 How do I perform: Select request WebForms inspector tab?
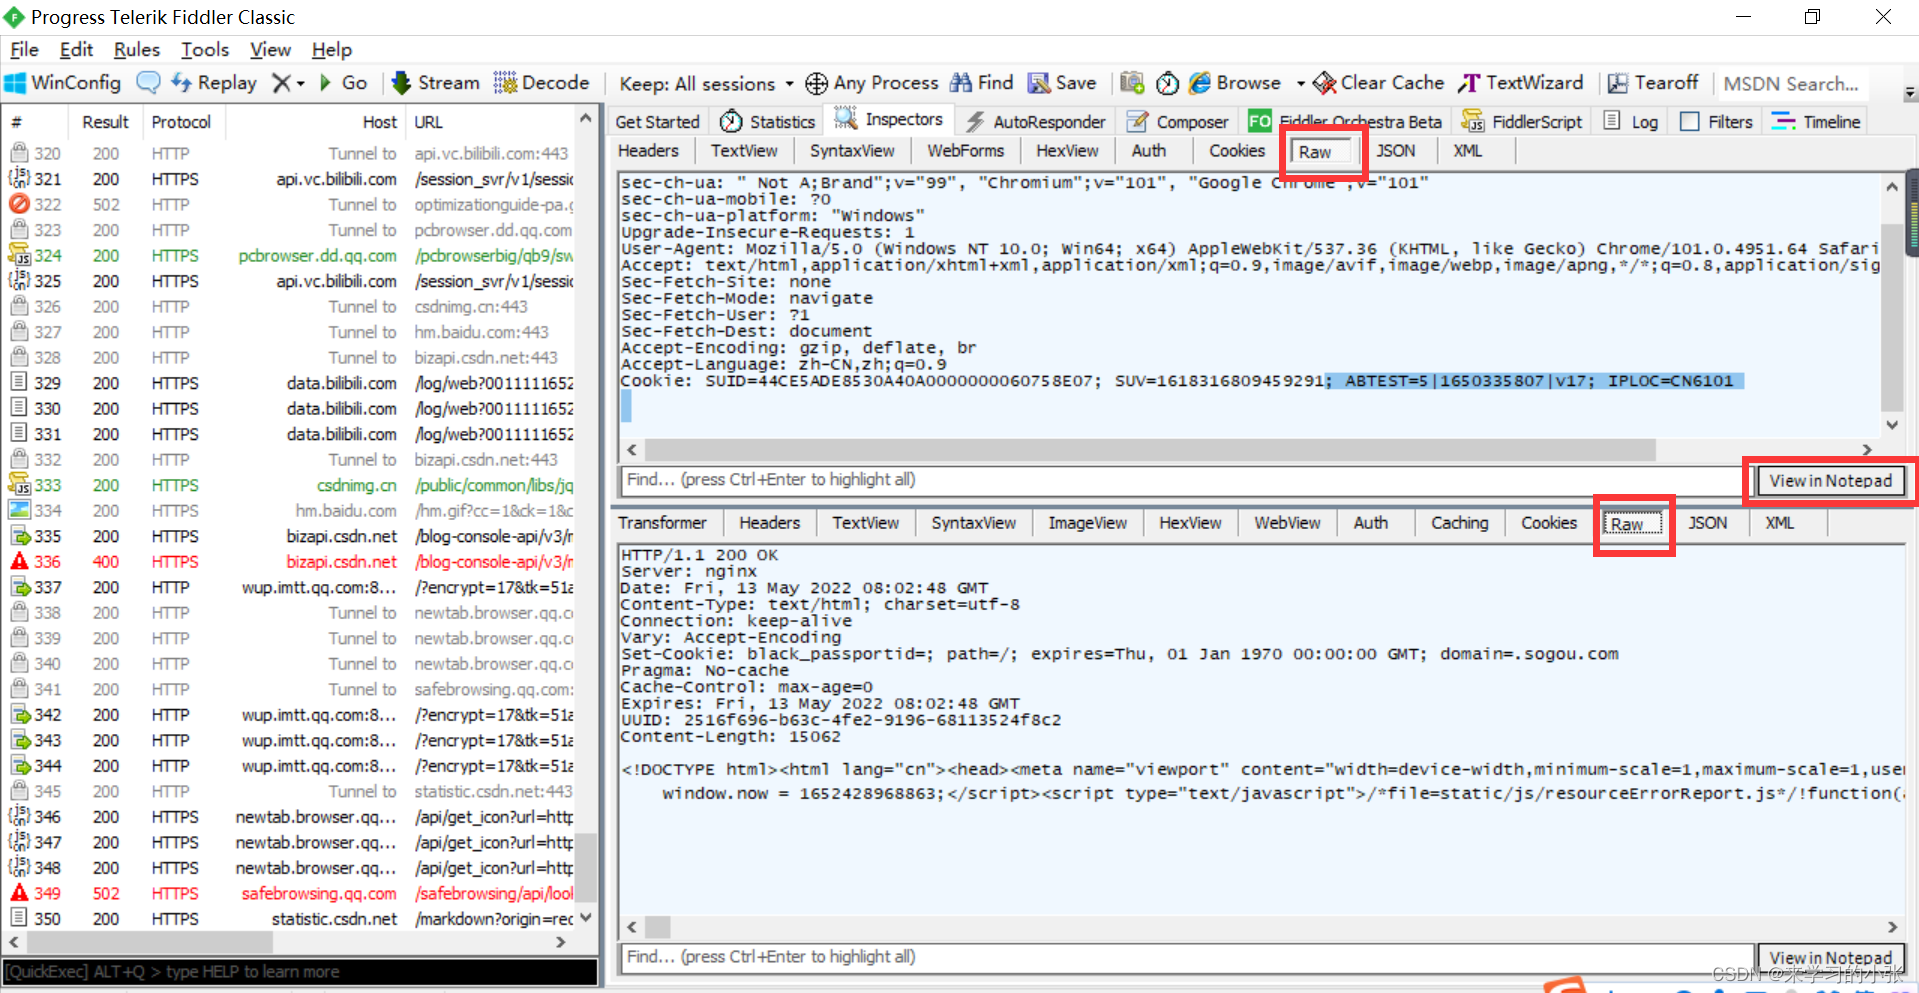(965, 151)
